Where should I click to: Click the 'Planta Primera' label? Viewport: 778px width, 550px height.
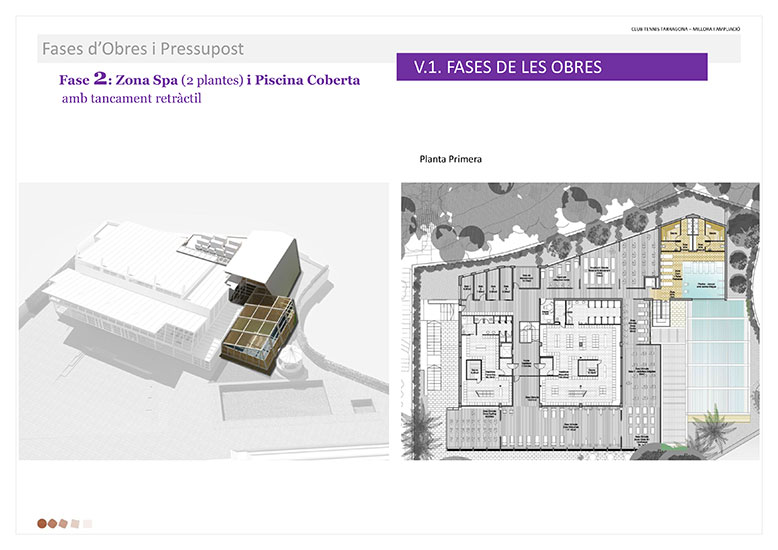click(451, 158)
